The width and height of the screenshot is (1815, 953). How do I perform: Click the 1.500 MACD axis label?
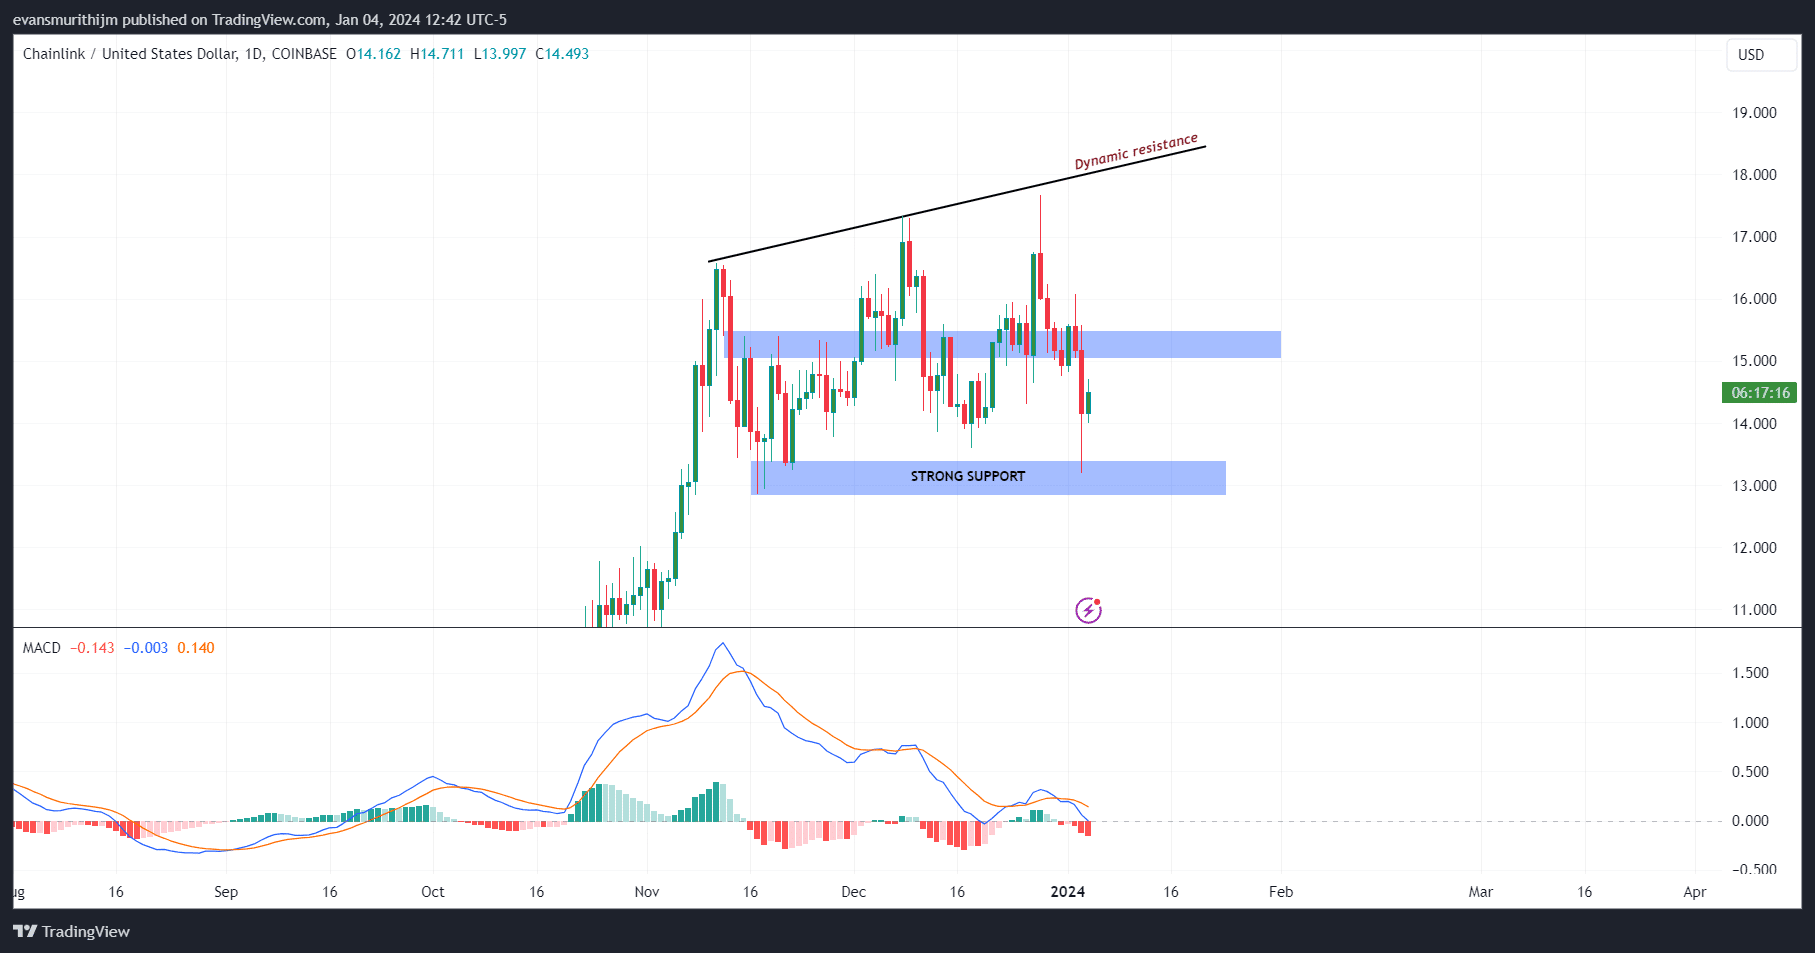1750,673
